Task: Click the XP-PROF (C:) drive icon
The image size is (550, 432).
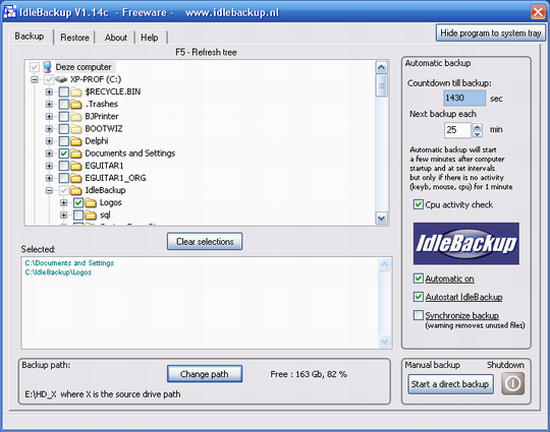Action: (x=61, y=79)
